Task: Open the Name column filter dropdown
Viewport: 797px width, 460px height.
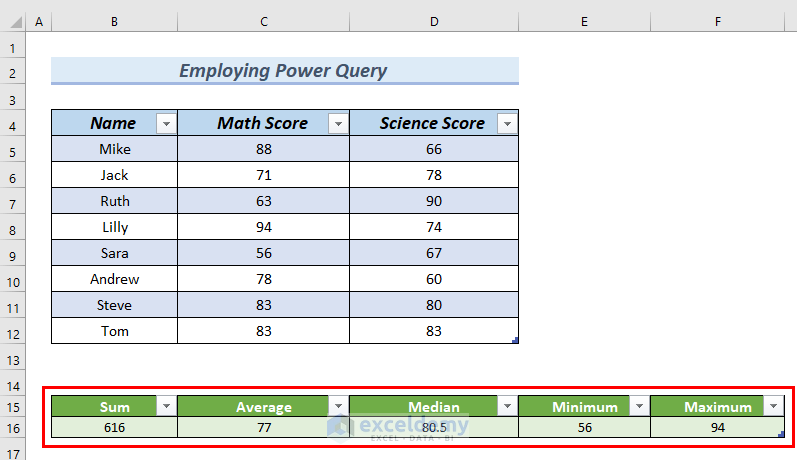Action: pos(166,124)
